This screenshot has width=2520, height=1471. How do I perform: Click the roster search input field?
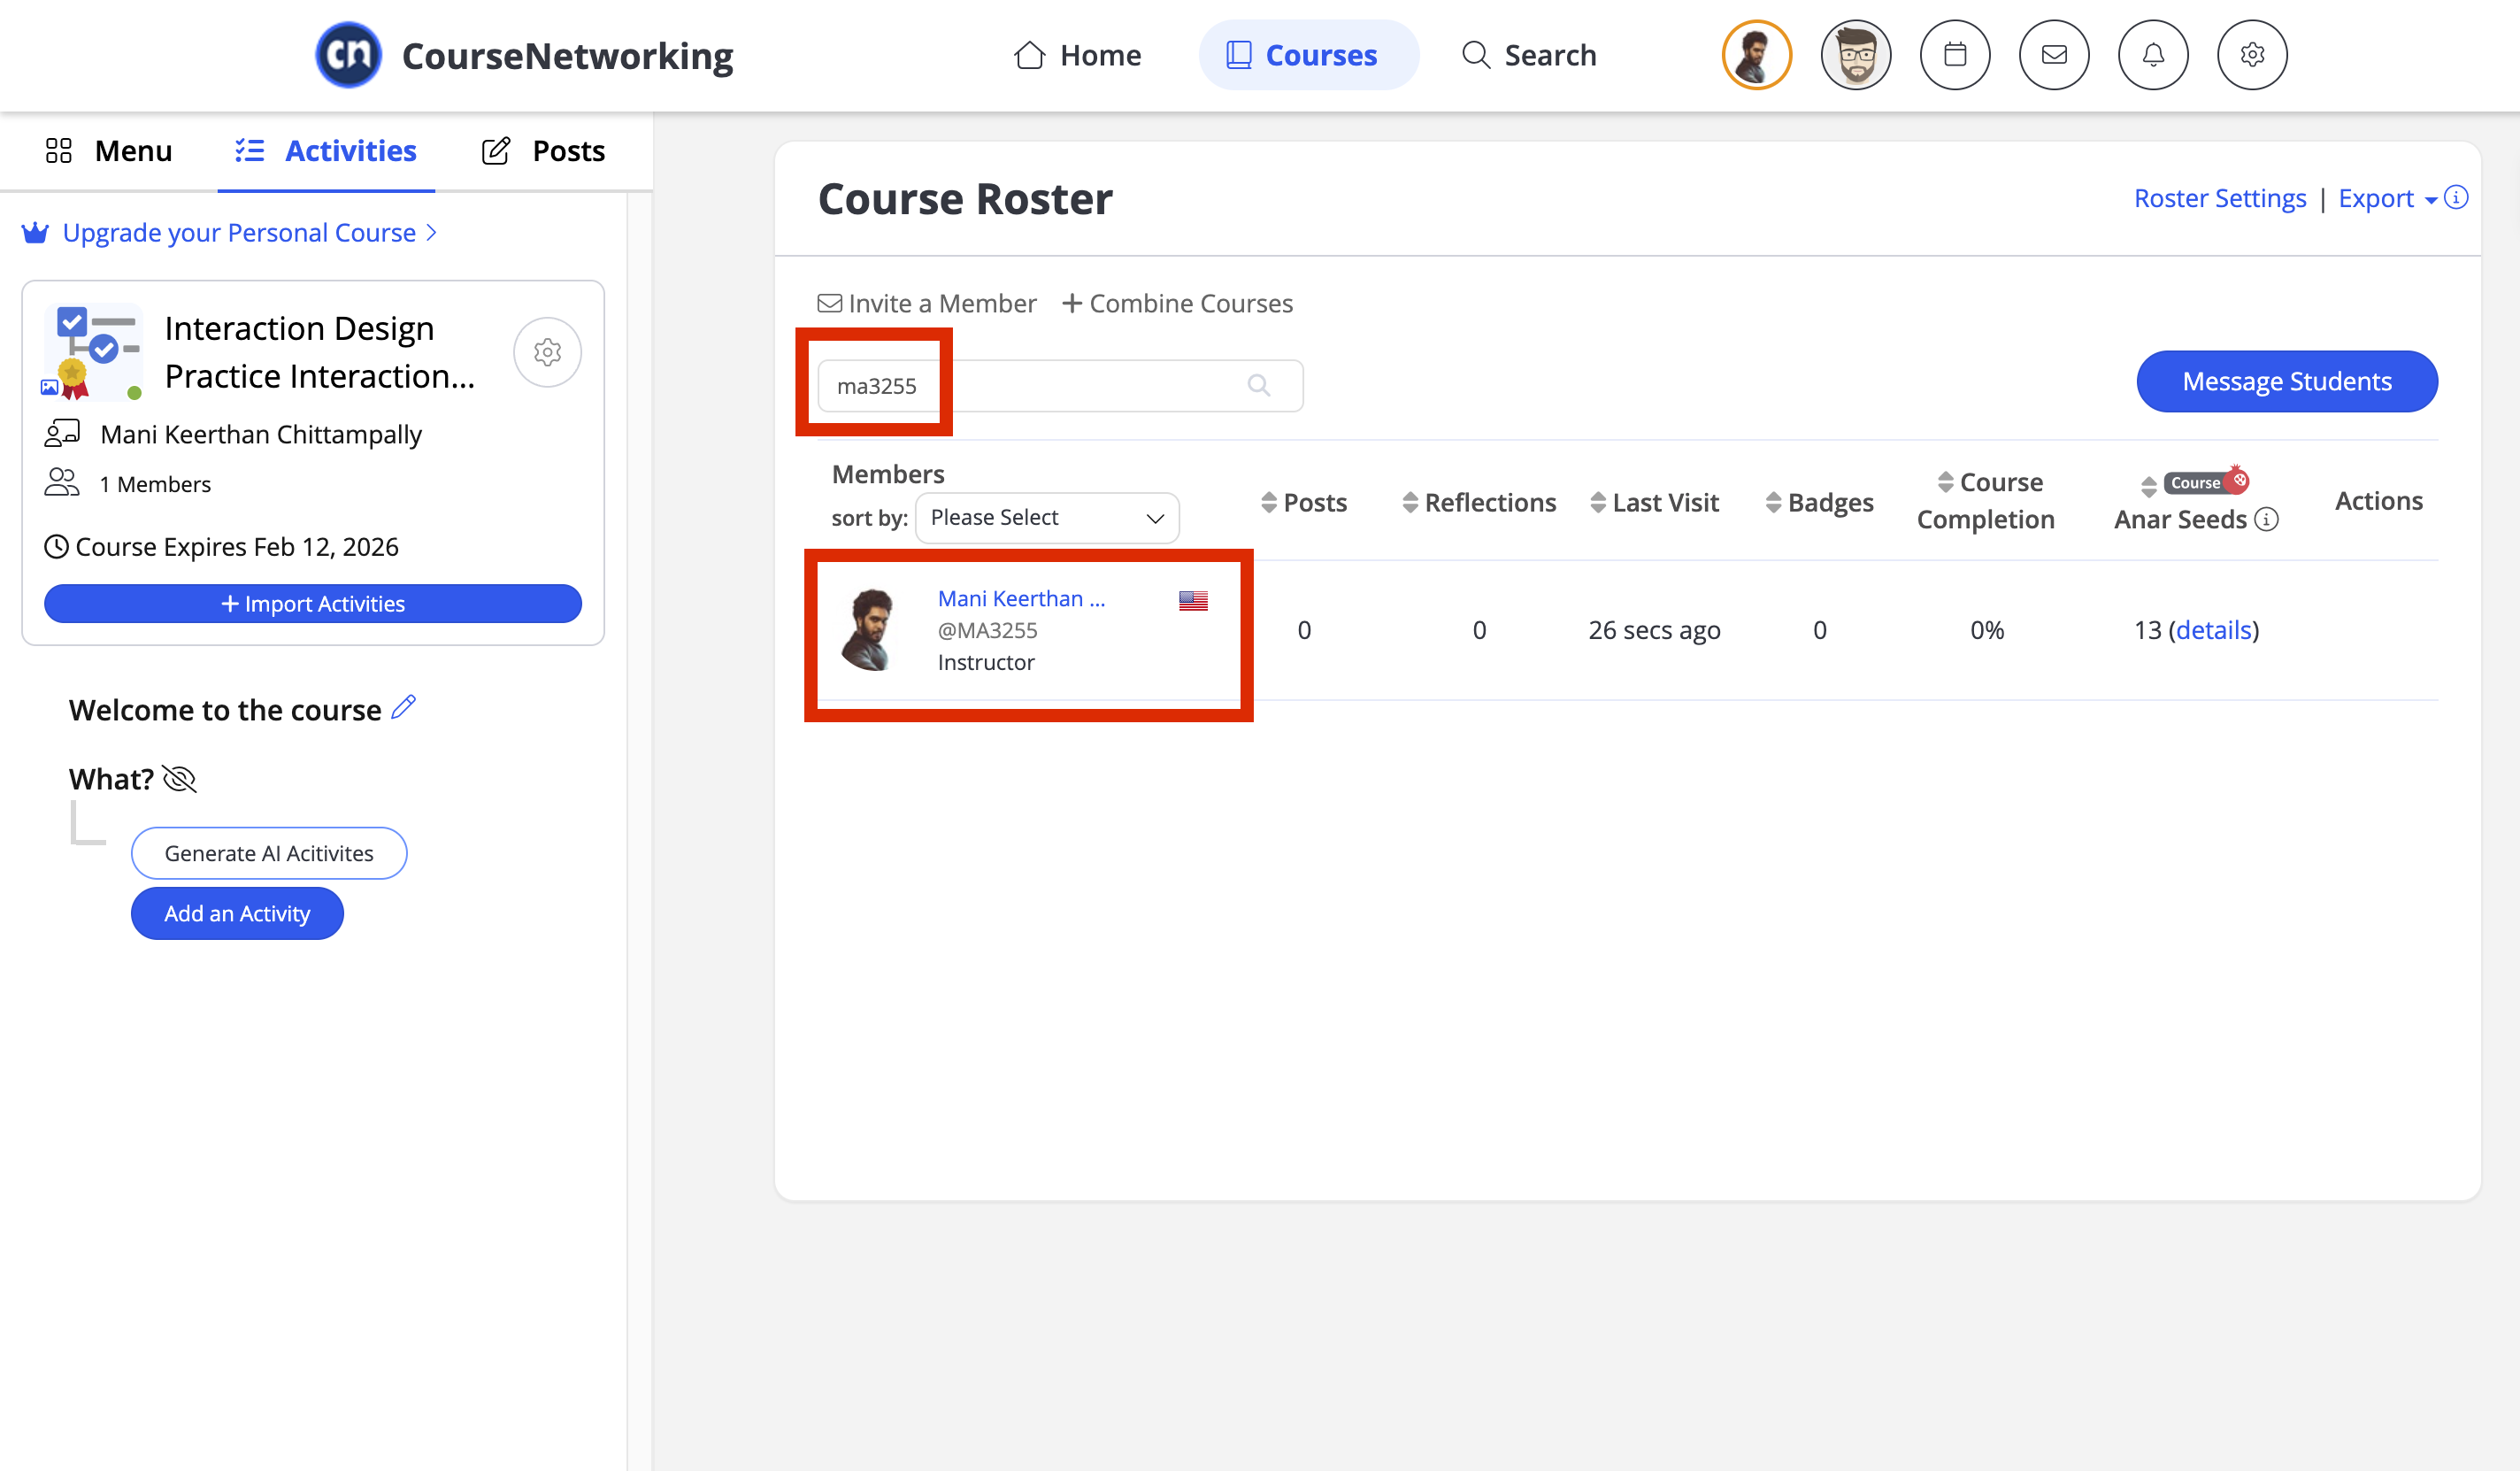(x=1060, y=385)
